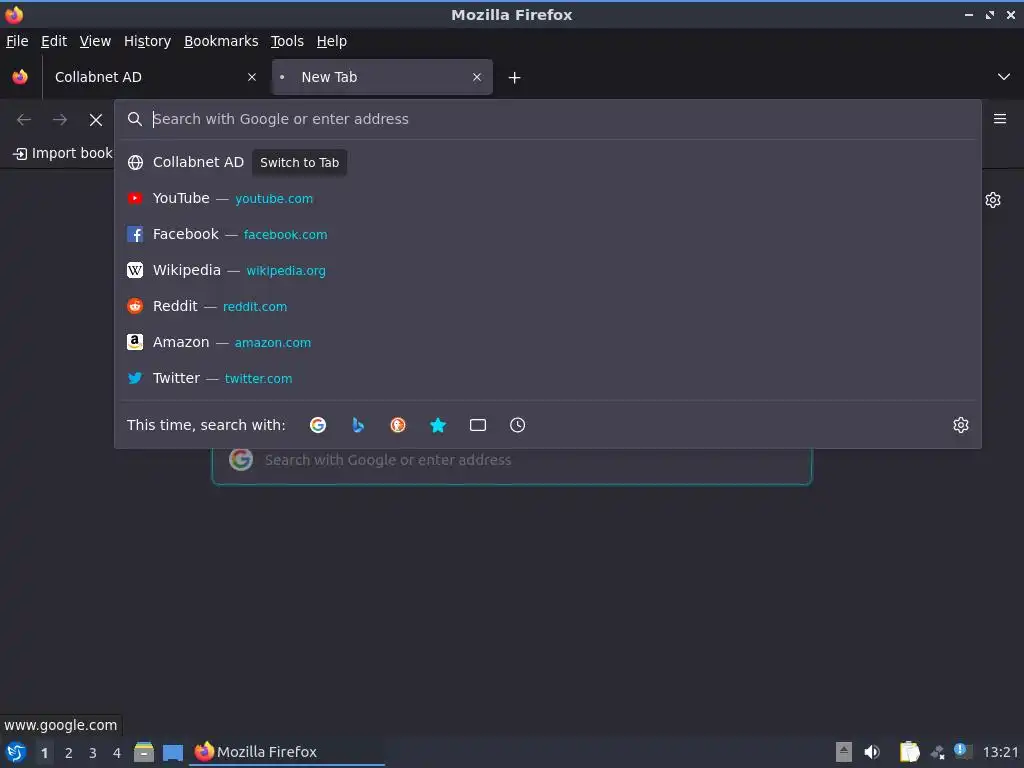This screenshot has height=768, width=1024.
Task: Go back using the back arrow
Action: click(x=24, y=120)
